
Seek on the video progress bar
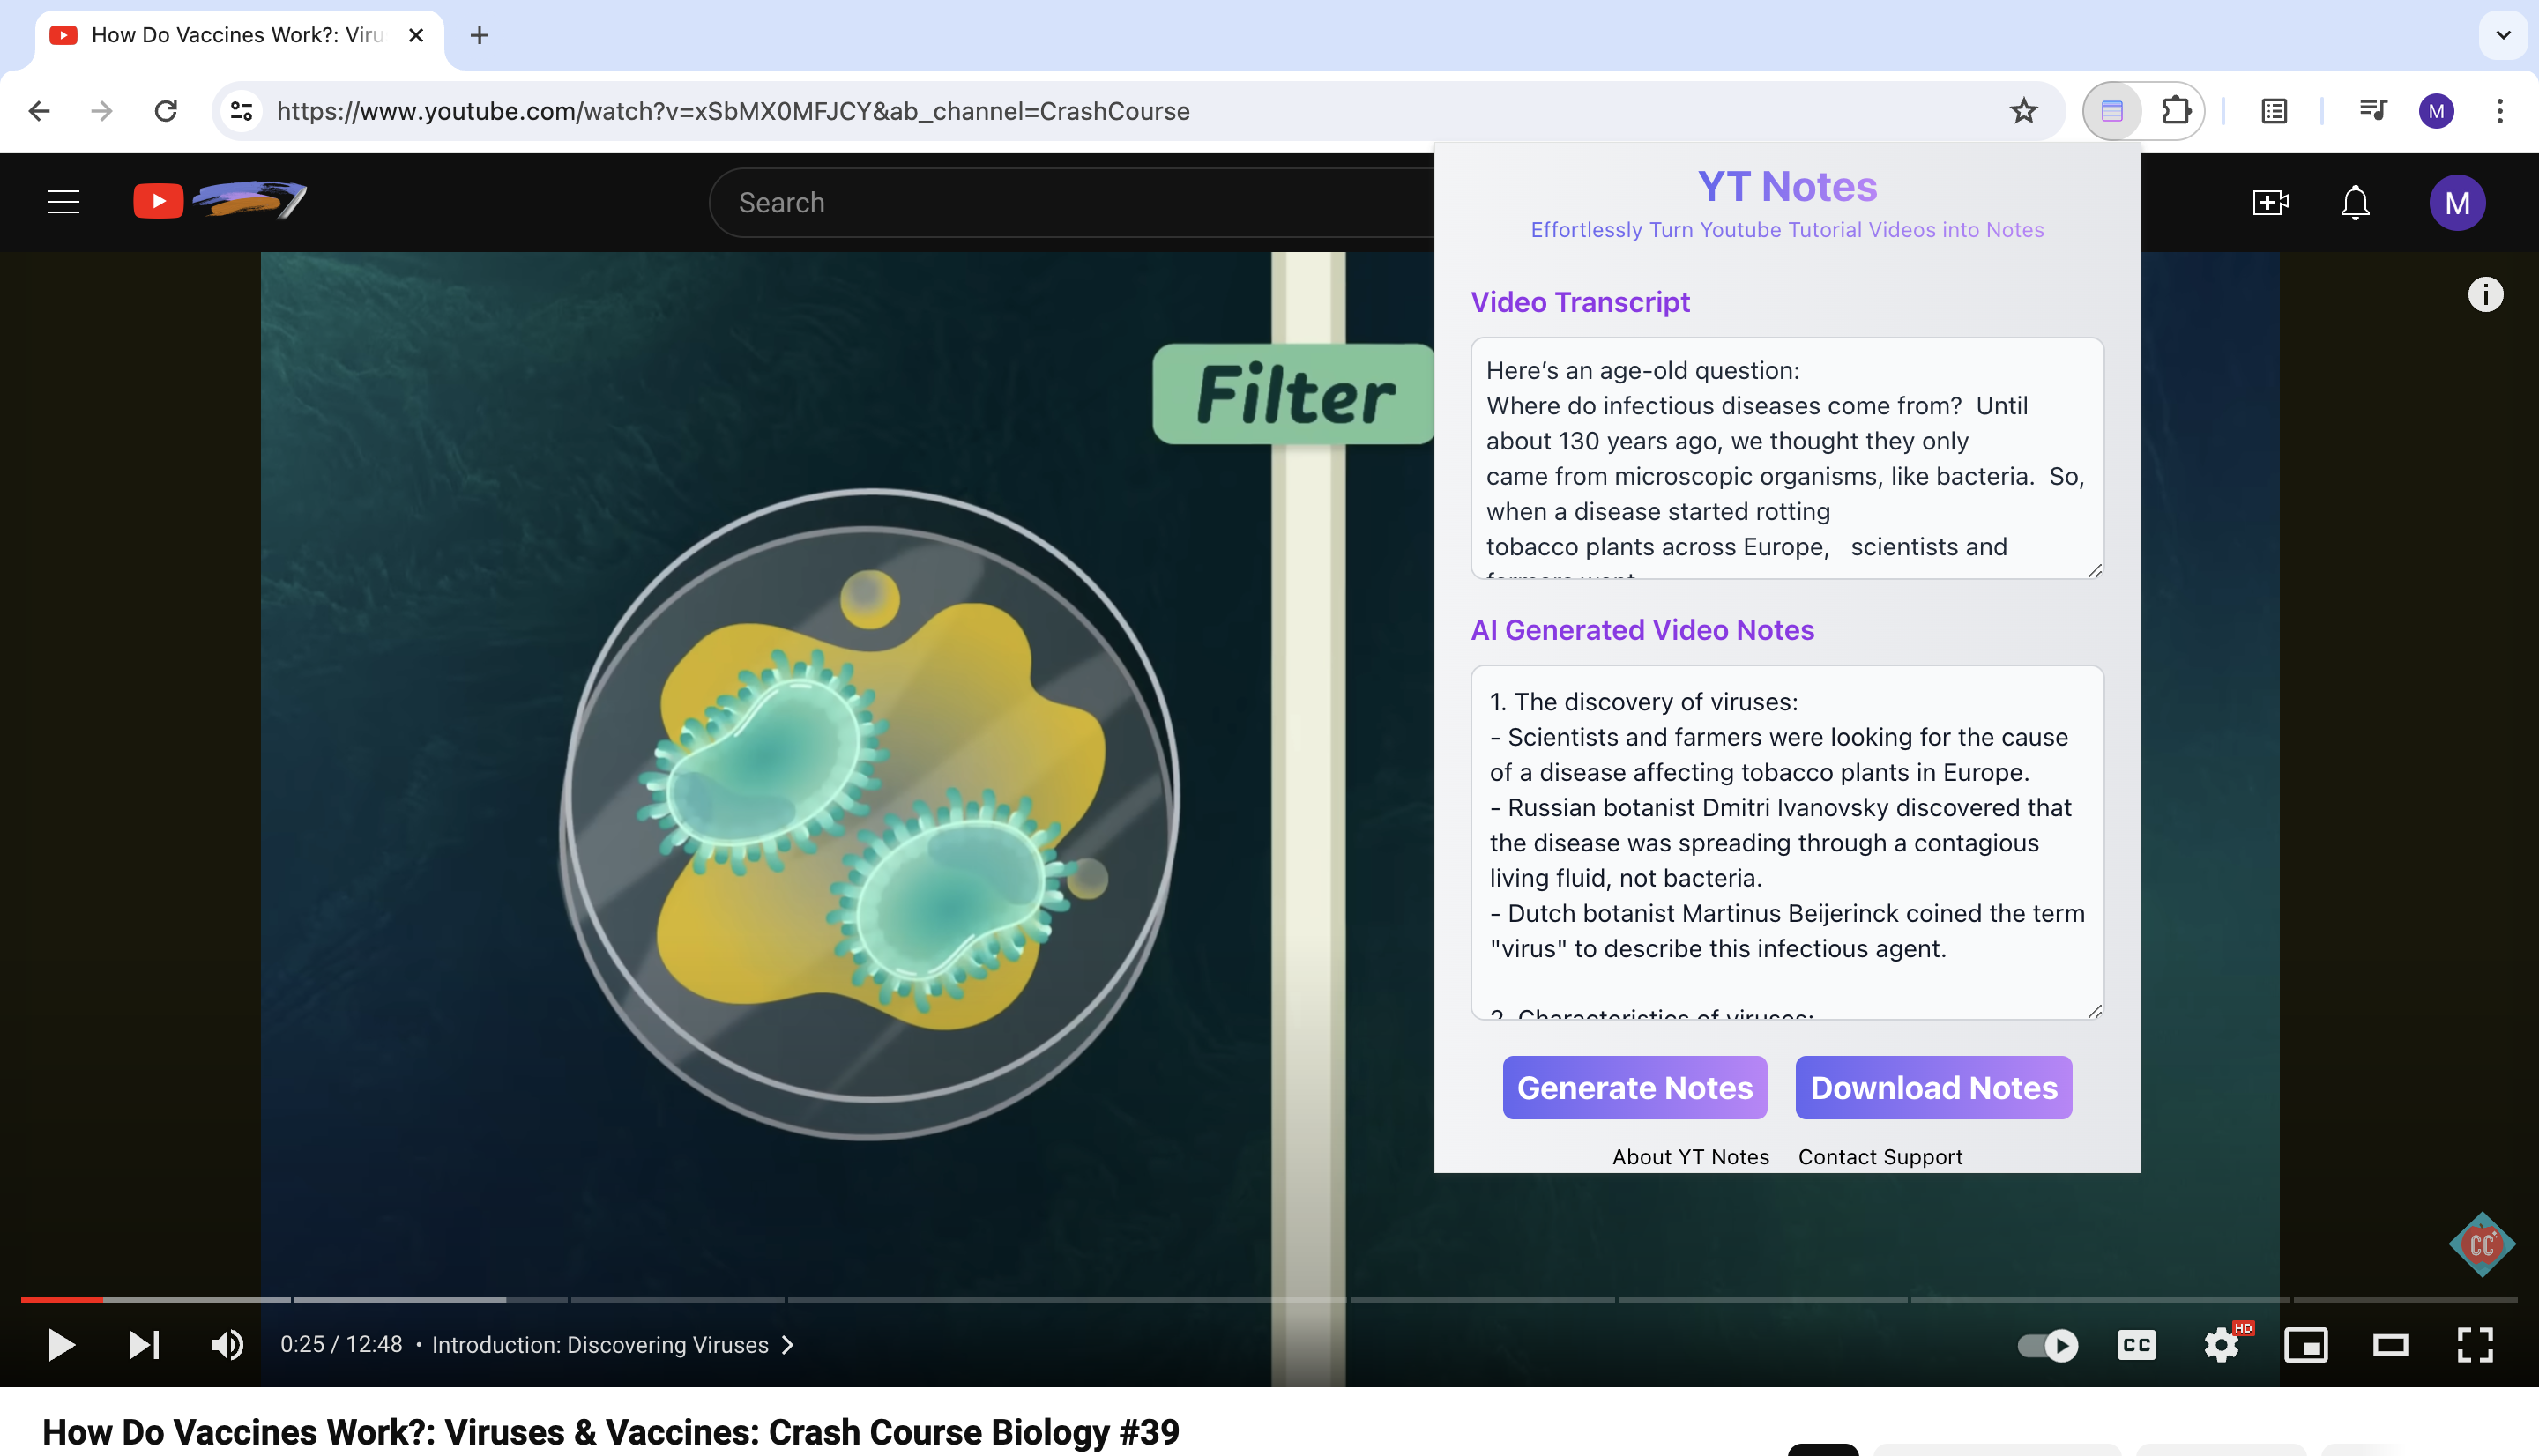pos(1268,1299)
